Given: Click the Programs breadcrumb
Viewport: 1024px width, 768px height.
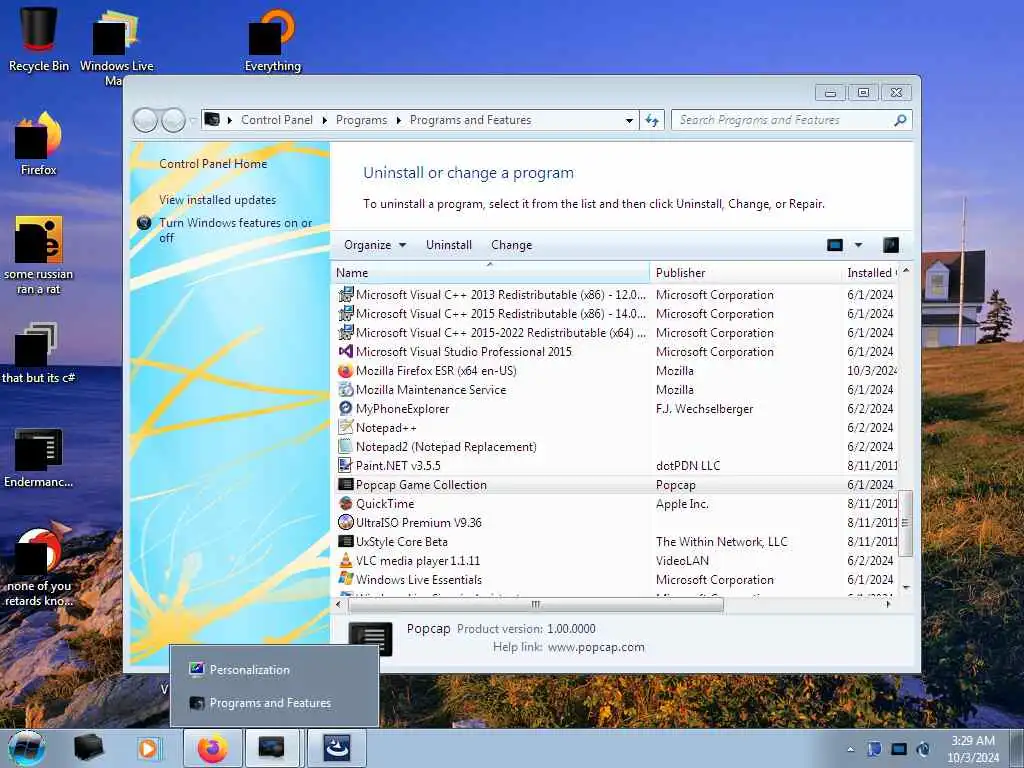Looking at the screenshot, I should [x=361, y=120].
